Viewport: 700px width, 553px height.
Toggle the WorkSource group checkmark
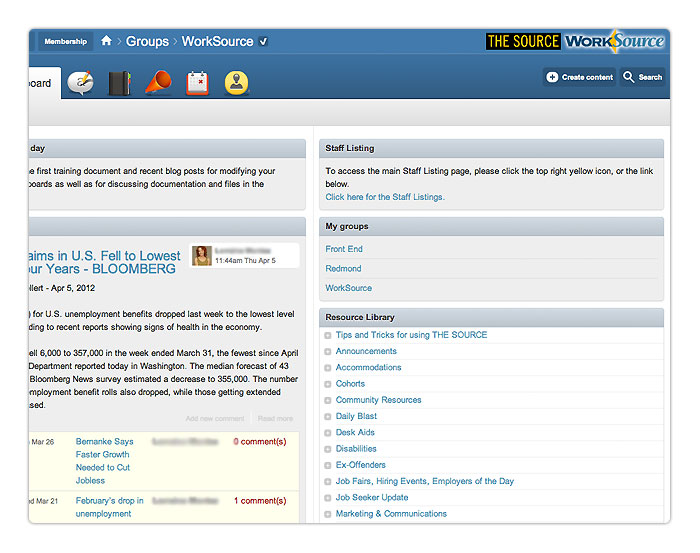point(263,42)
